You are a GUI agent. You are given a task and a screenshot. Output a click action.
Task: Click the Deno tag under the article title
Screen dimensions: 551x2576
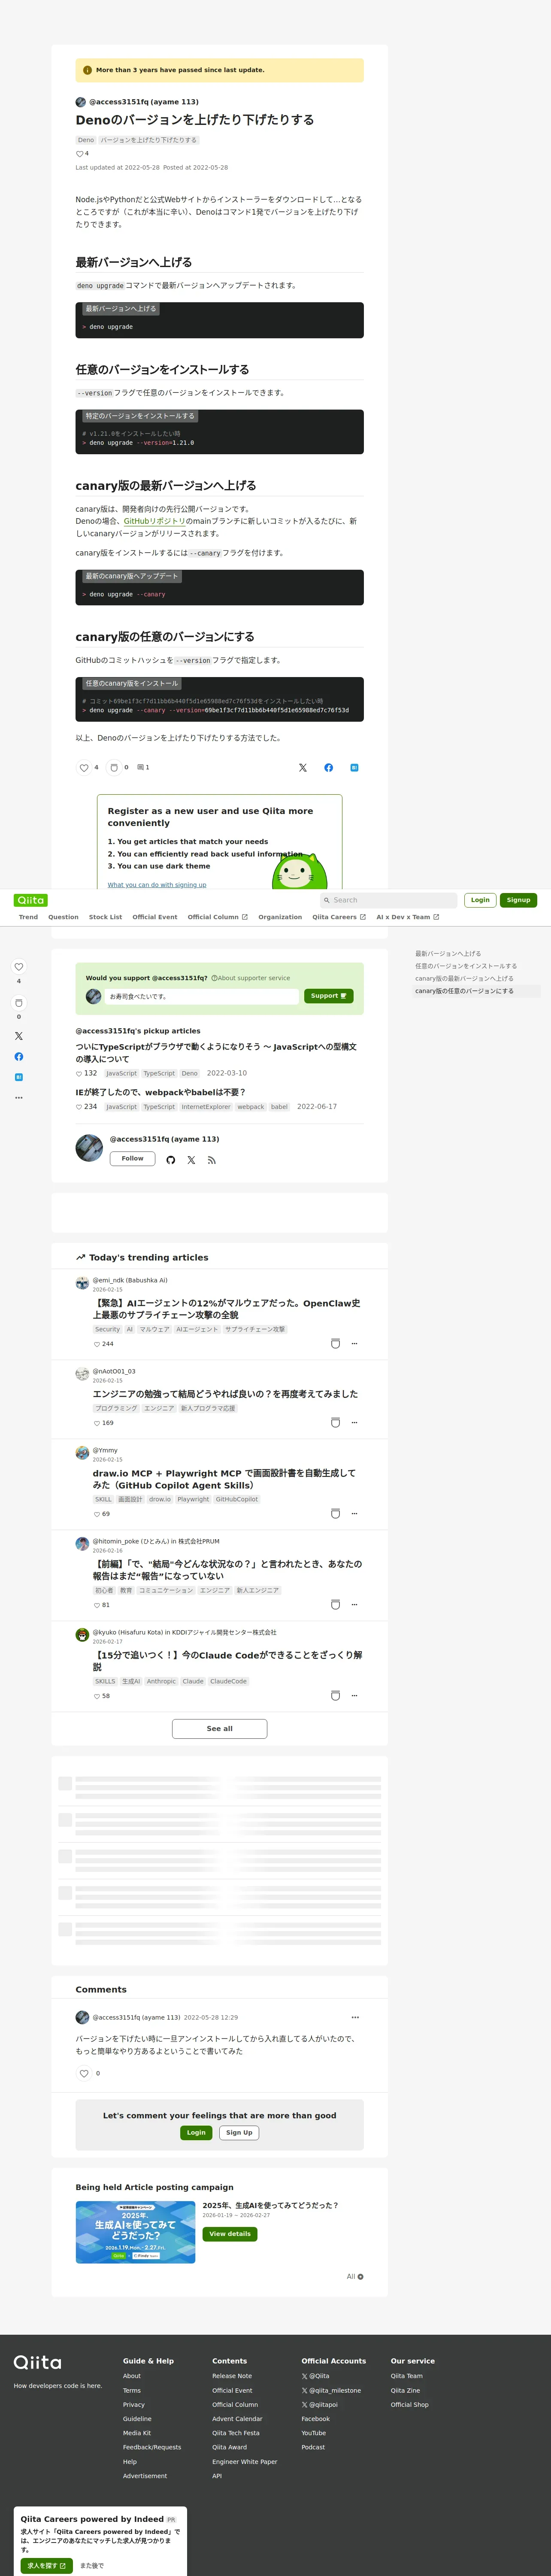(86, 140)
